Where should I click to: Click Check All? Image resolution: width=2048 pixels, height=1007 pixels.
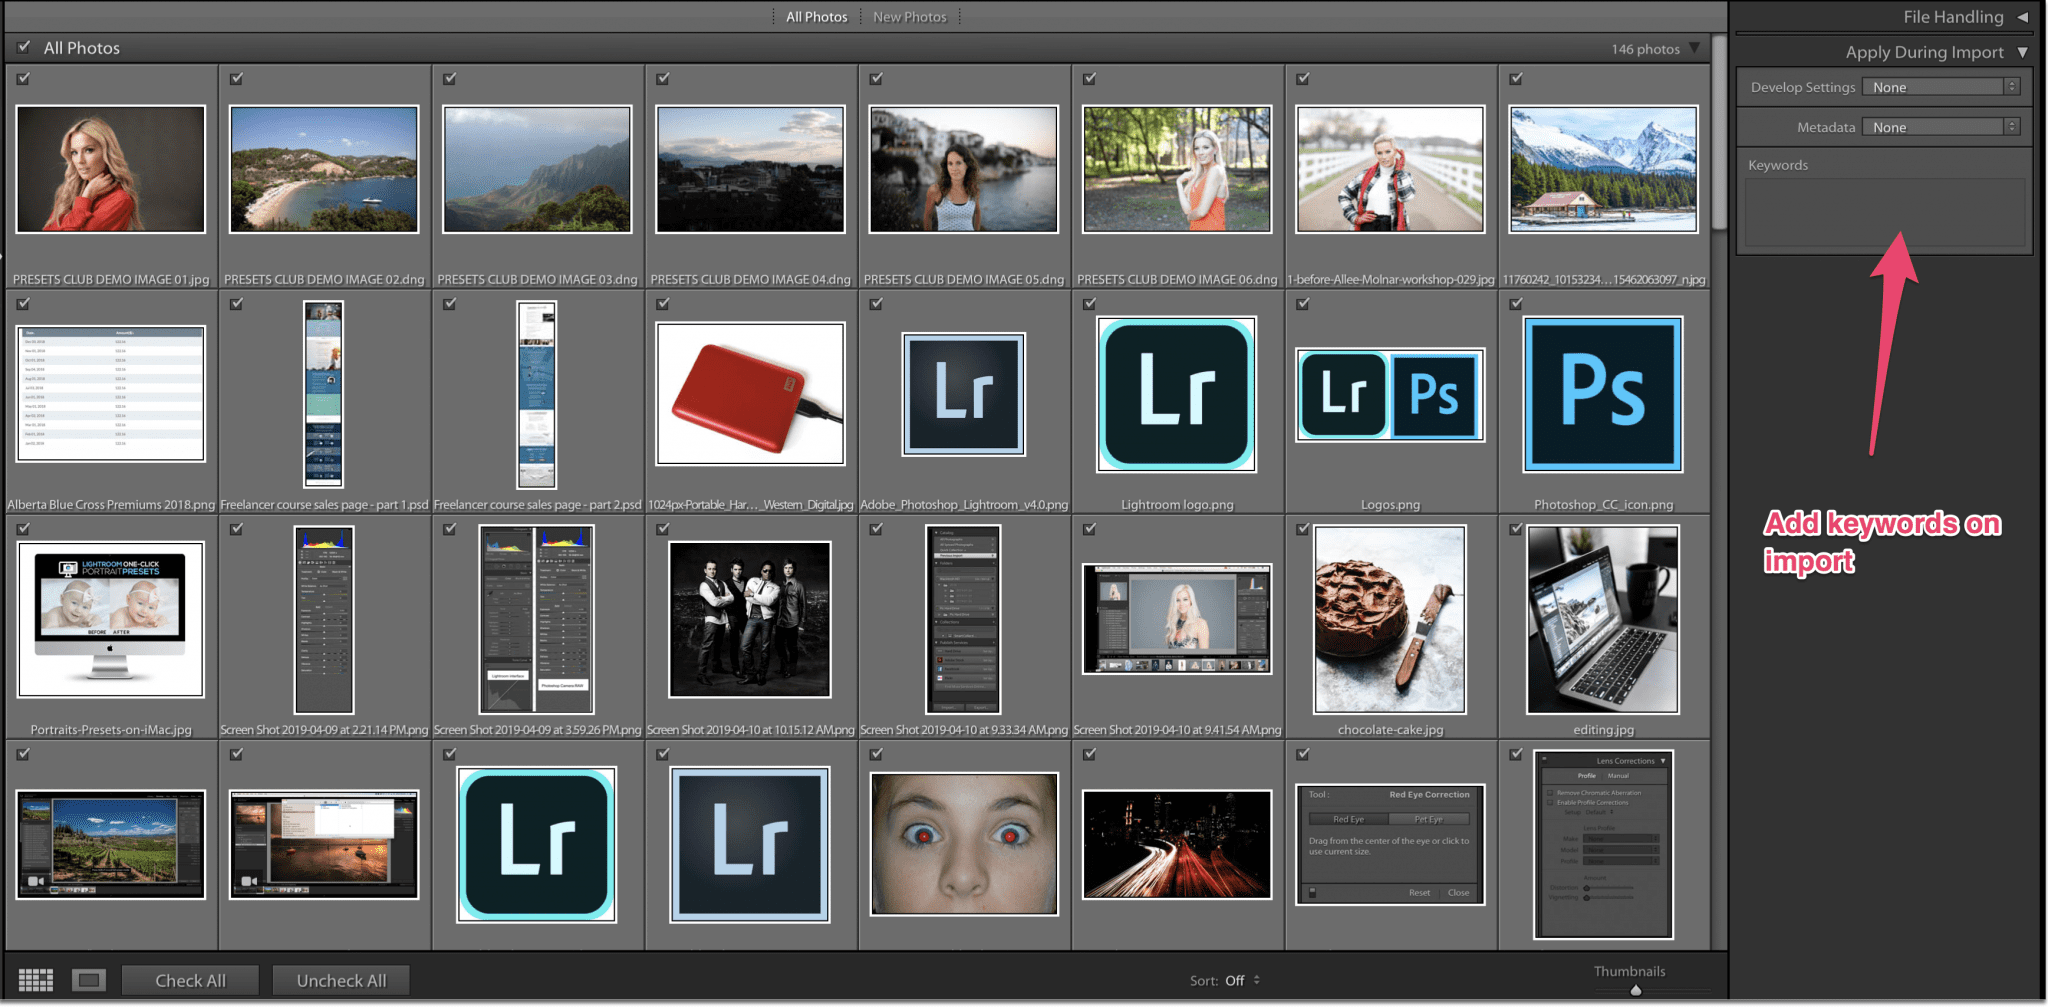pyautogui.click(x=189, y=979)
